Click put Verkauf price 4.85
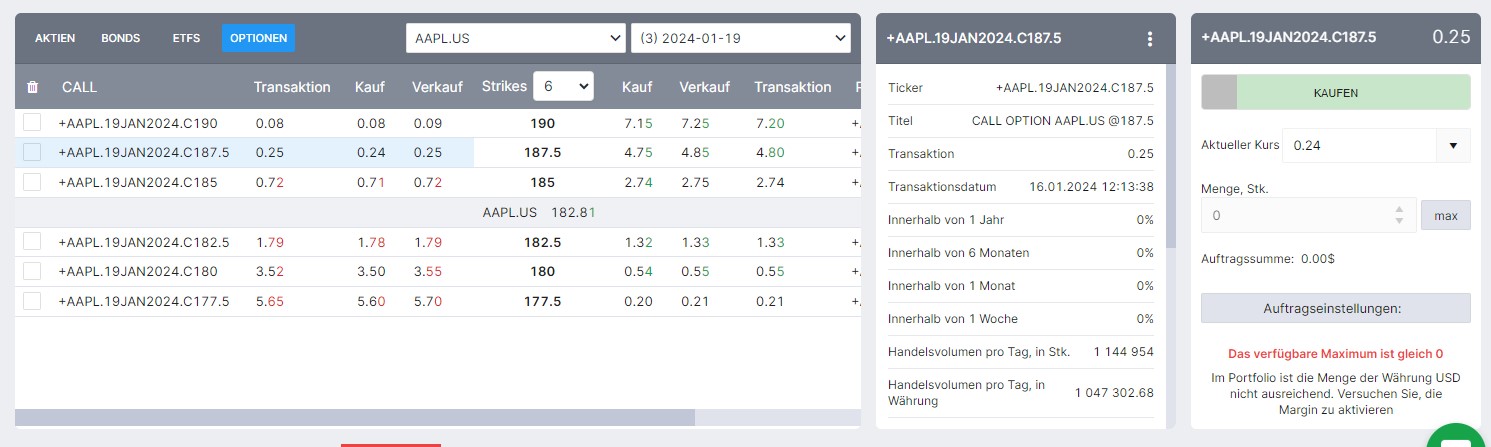1491x447 pixels. tap(694, 153)
